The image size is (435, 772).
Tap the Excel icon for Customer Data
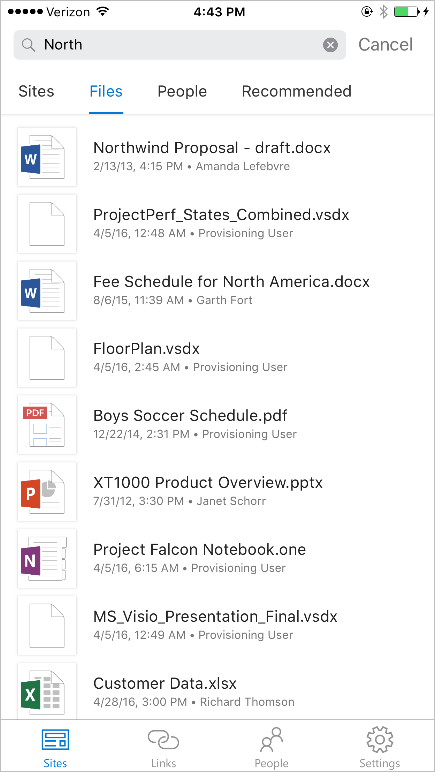(47, 691)
